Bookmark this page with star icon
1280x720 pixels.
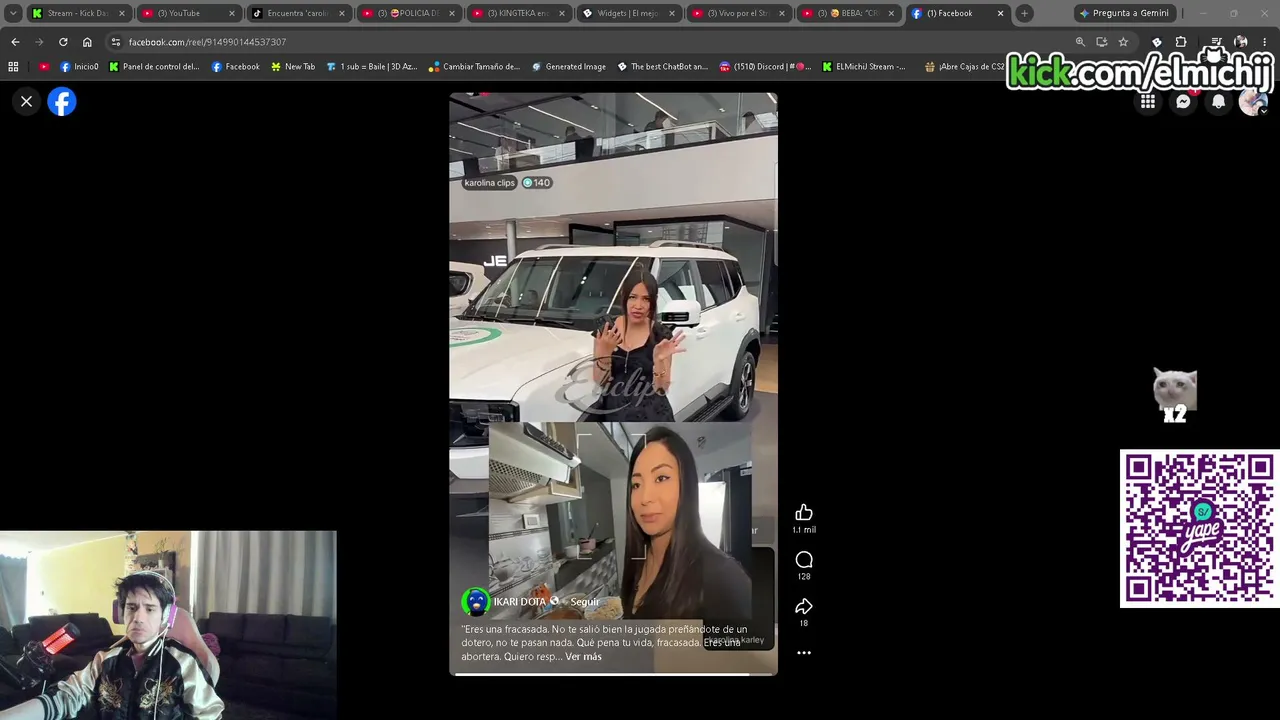[1123, 42]
